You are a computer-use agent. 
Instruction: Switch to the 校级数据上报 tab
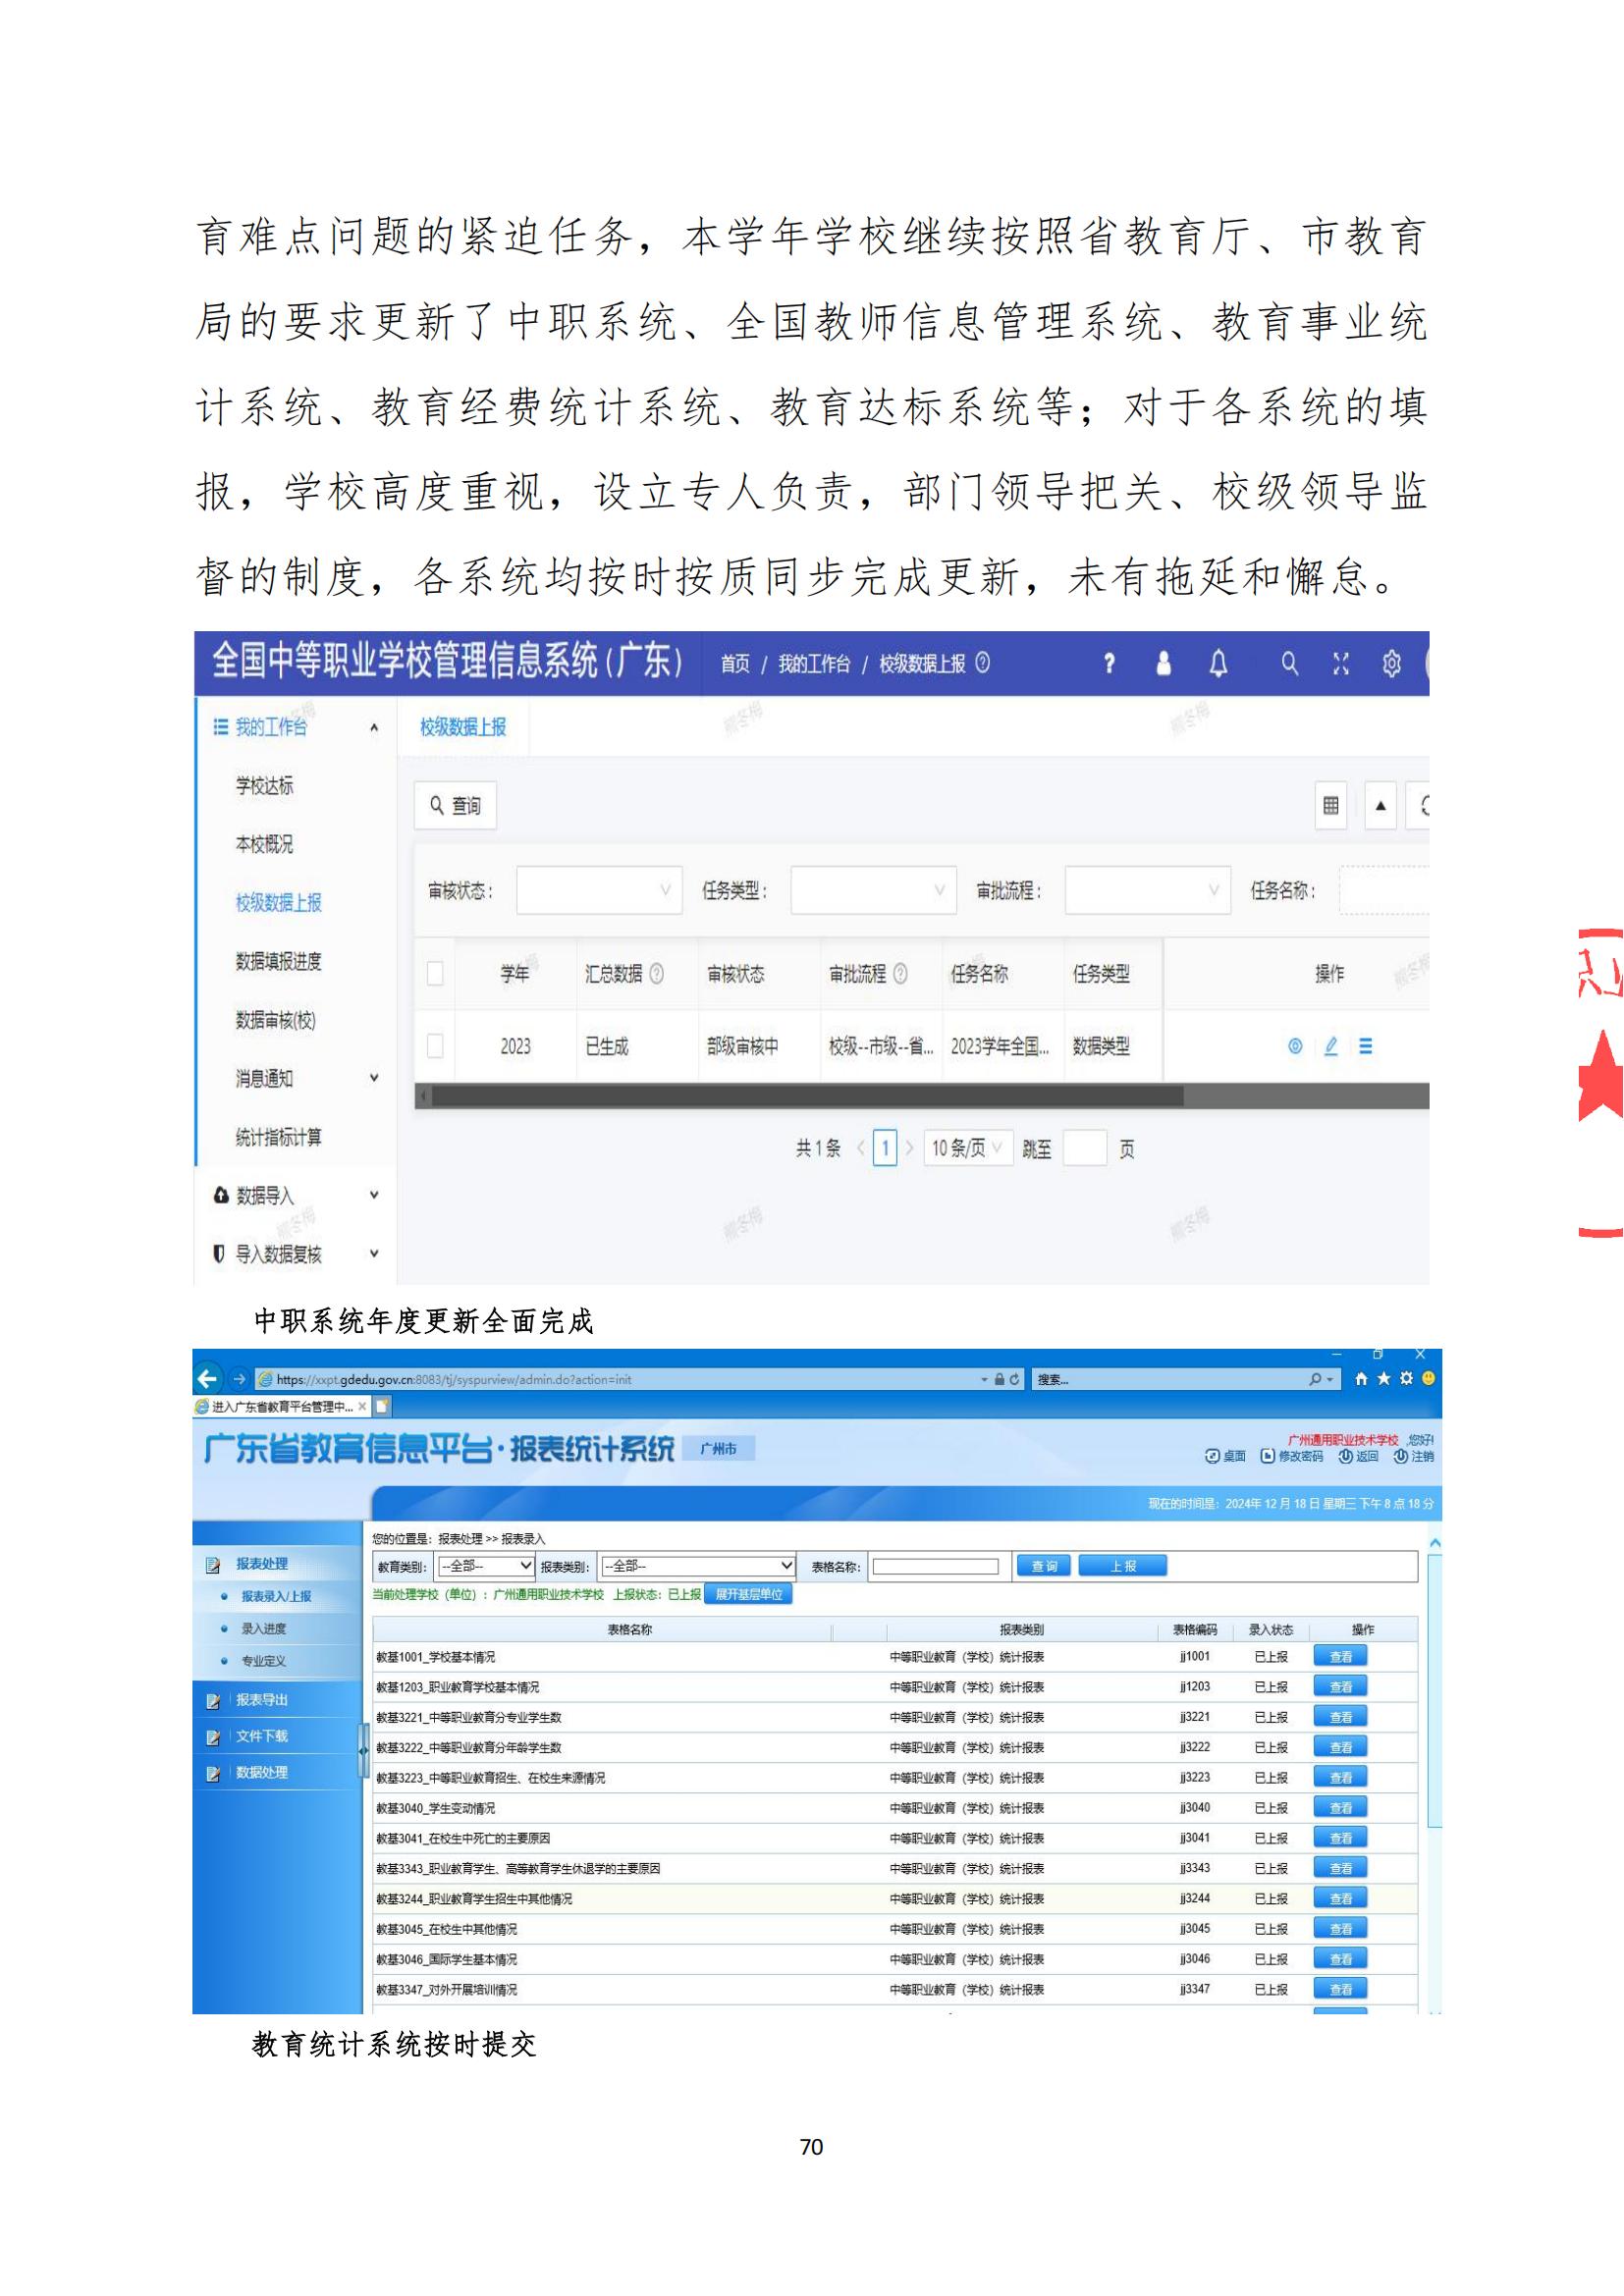click(463, 727)
